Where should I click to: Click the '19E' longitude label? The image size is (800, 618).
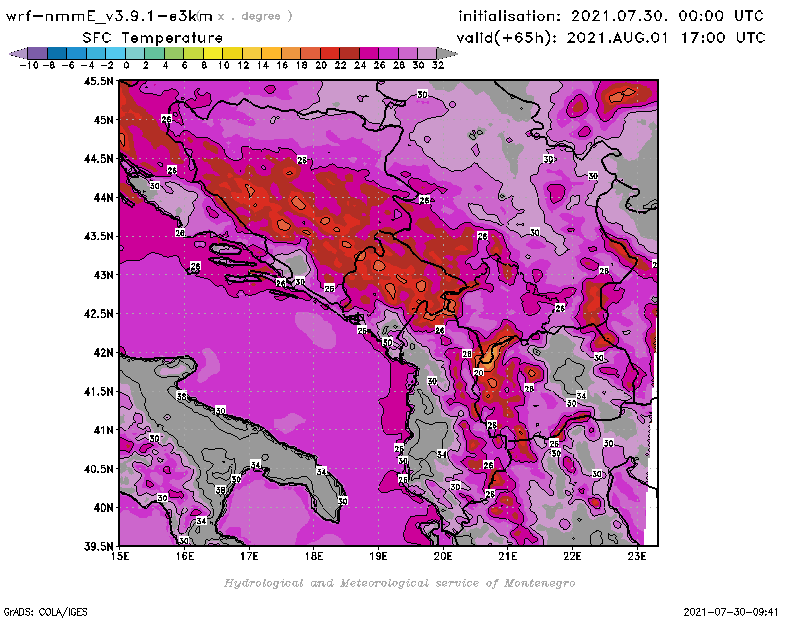pos(378,556)
